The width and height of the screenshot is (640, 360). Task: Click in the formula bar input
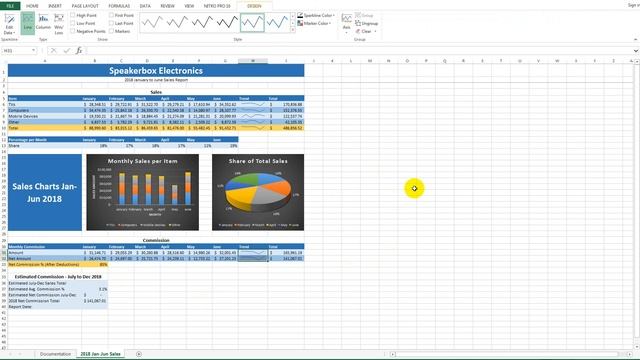tap(358, 51)
